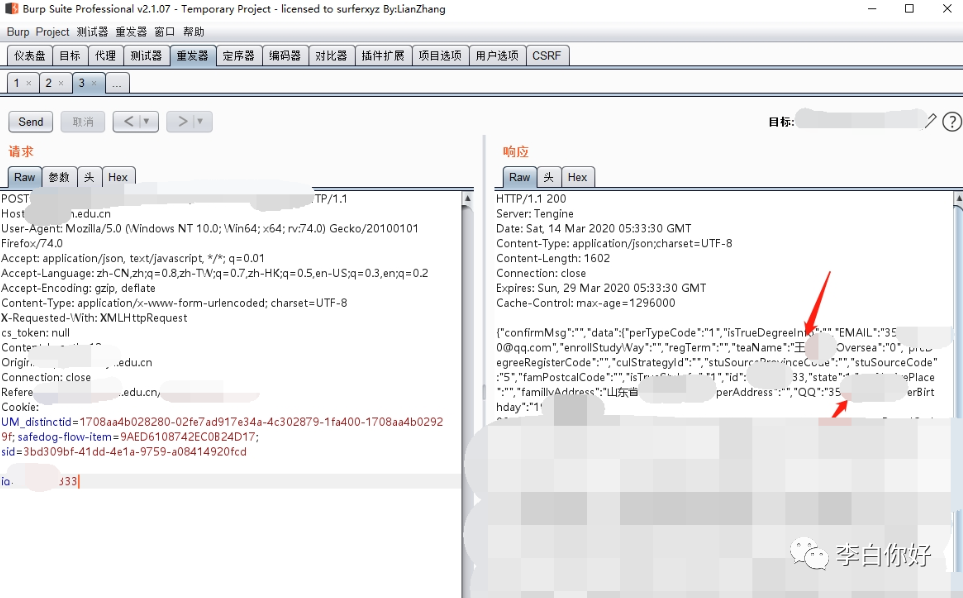Select response Hex view tab
963x598 pixels.
coord(577,177)
